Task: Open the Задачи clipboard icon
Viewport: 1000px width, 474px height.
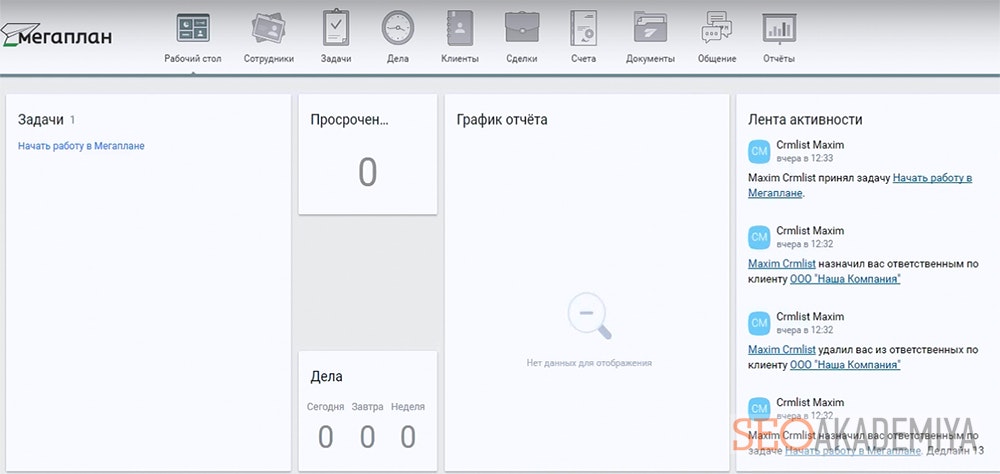Action: (336, 27)
